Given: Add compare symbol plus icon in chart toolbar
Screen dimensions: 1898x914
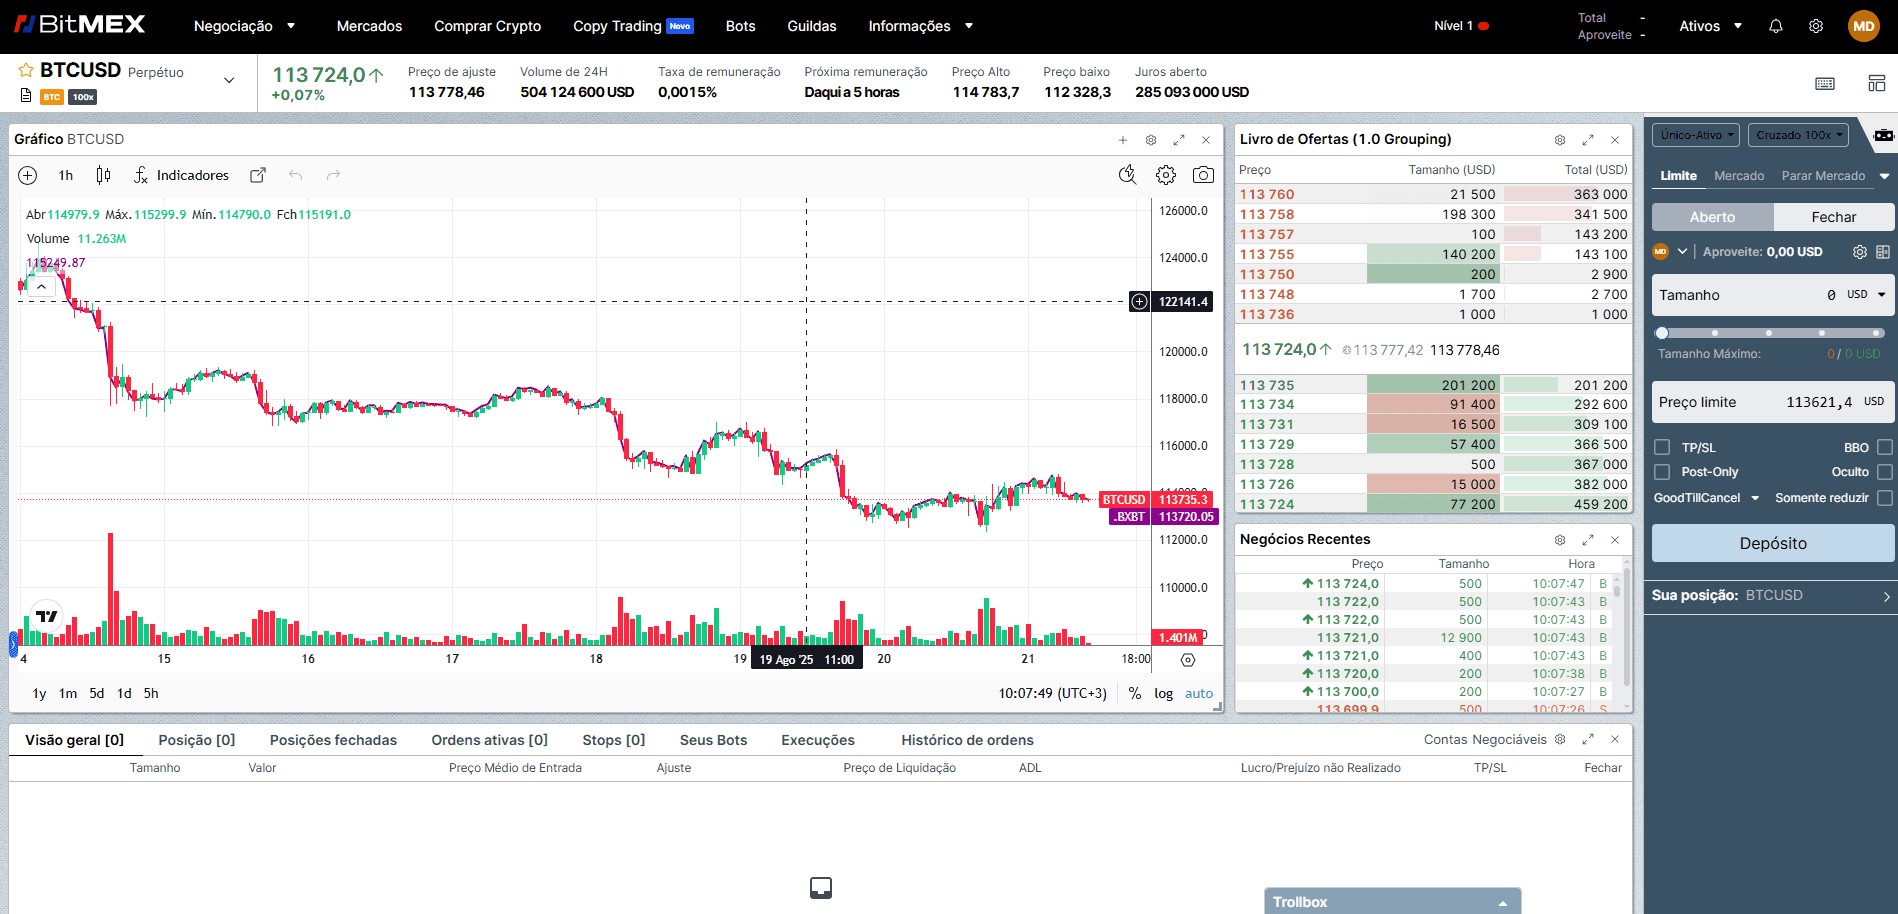Looking at the screenshot, I should 28,175.
